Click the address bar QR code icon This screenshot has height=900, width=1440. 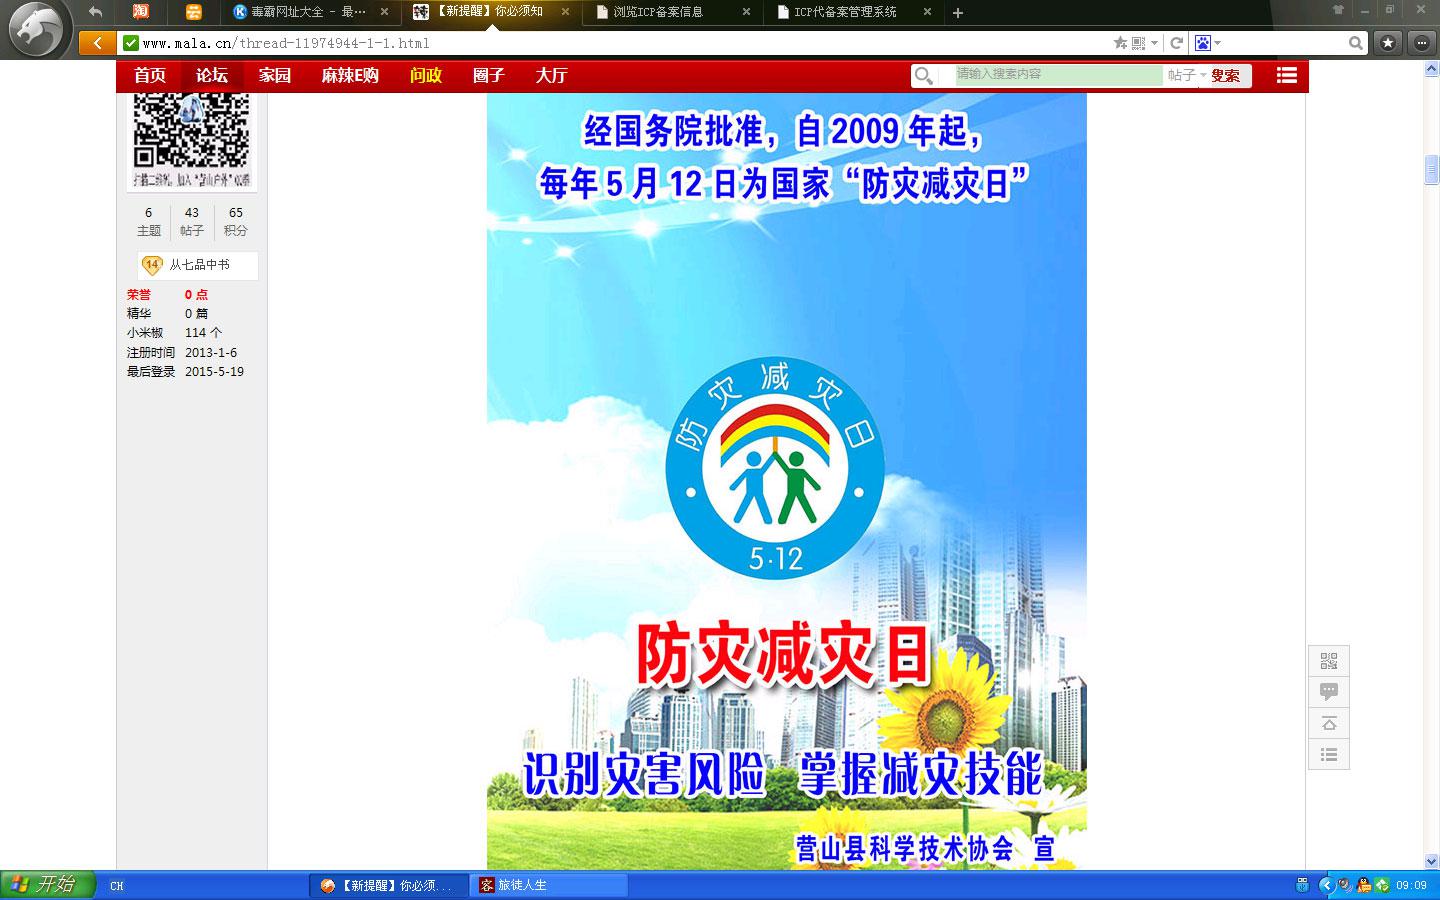(1138, 43)
